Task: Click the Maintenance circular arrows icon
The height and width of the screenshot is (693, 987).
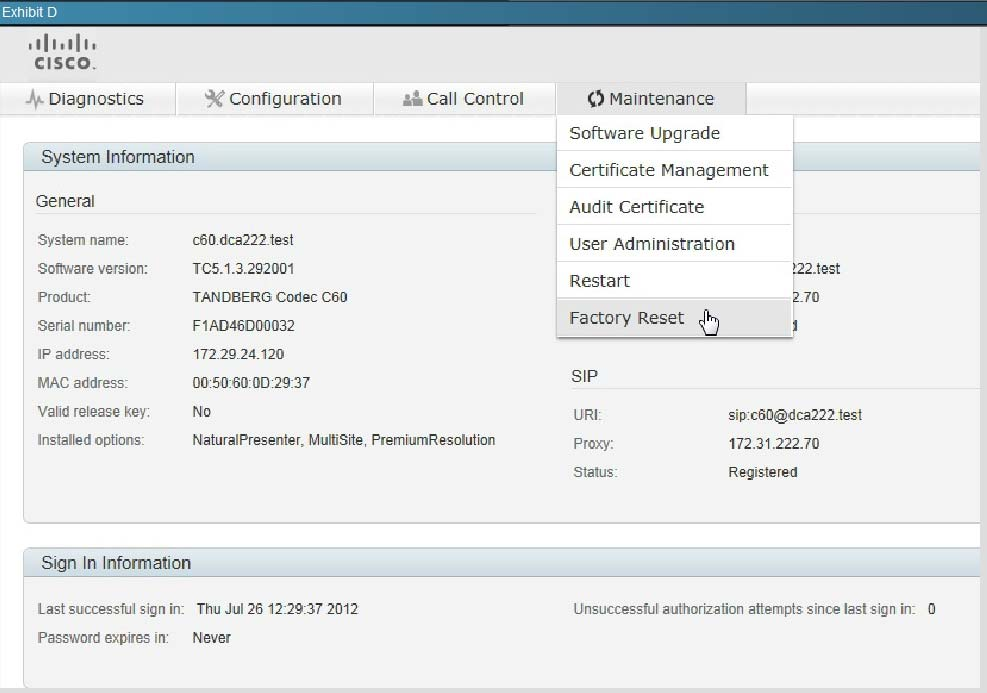Action: (596, 99)
